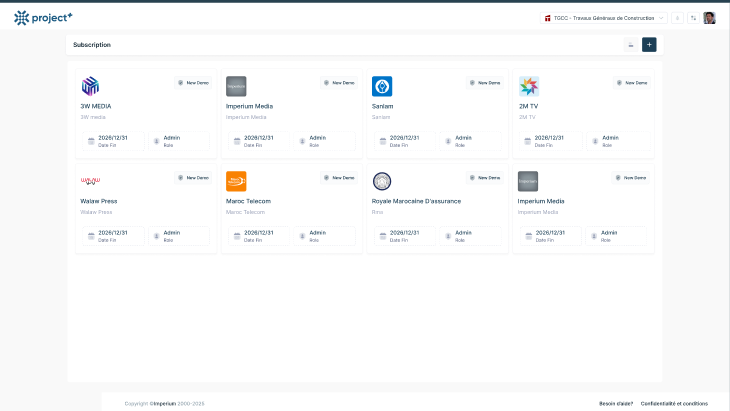Click Admin role on Royale Marocaine D'assurance card

coord(463,233)
